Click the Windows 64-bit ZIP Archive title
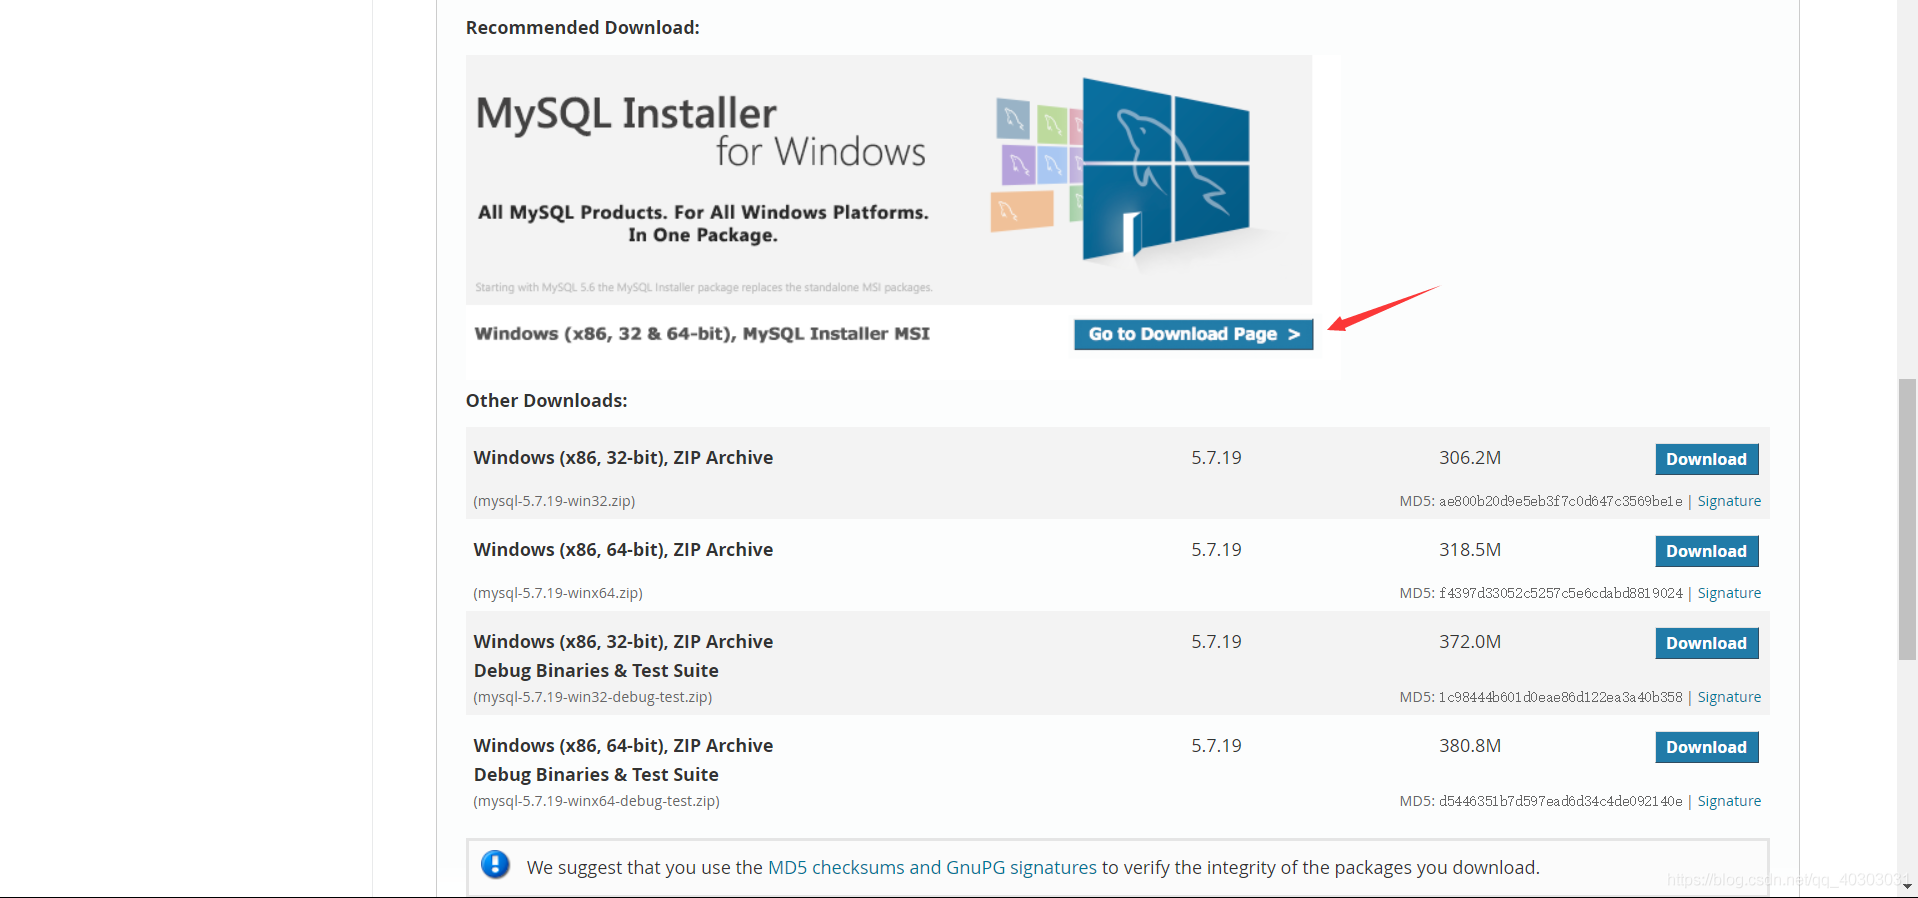The image size is (1918, 898). coord(623,550)
